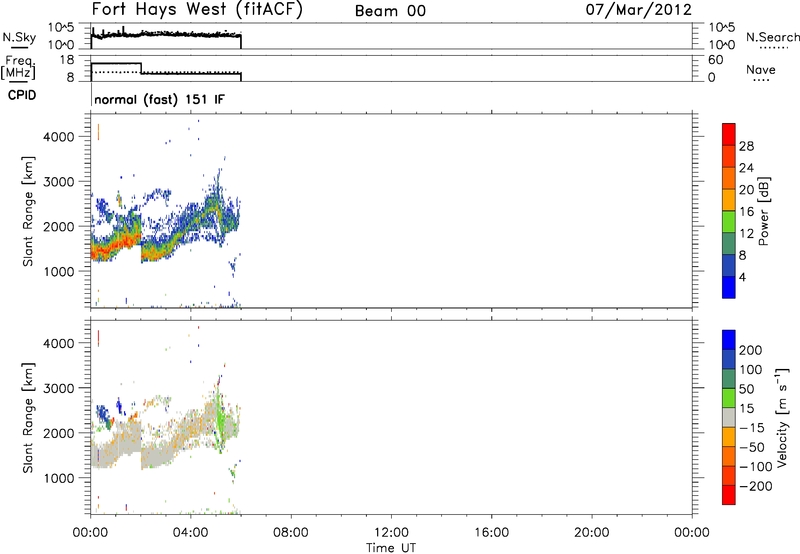800x554 pixels.
Task: Click the 'Power [dB]' colorbar label
Action: 763,211
